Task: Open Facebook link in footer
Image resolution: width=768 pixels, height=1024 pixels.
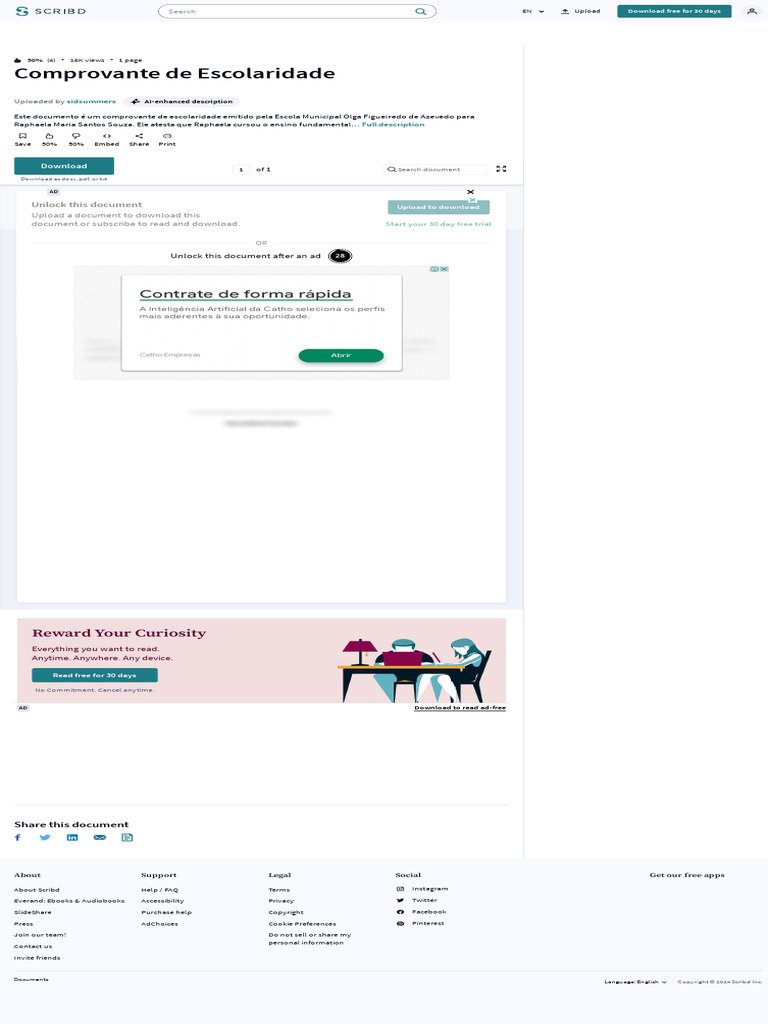Action: (x=421, y=912)
